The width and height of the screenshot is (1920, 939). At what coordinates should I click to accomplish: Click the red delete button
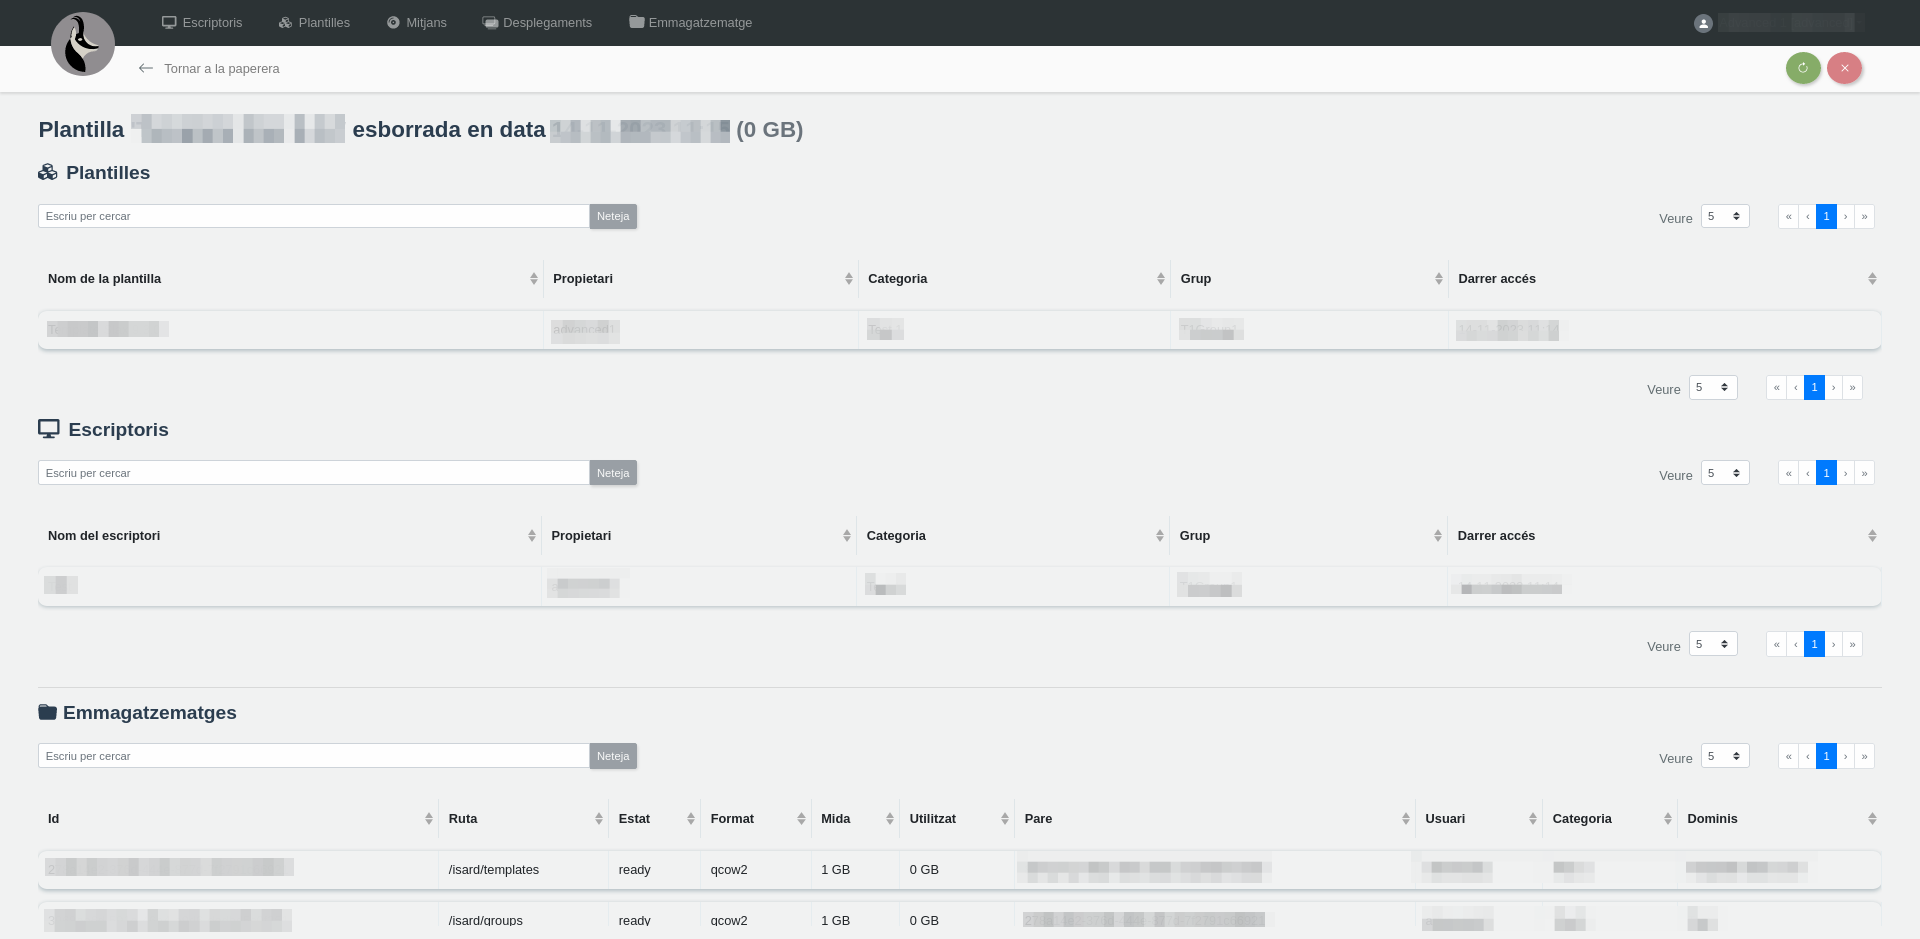point(1844,68)
